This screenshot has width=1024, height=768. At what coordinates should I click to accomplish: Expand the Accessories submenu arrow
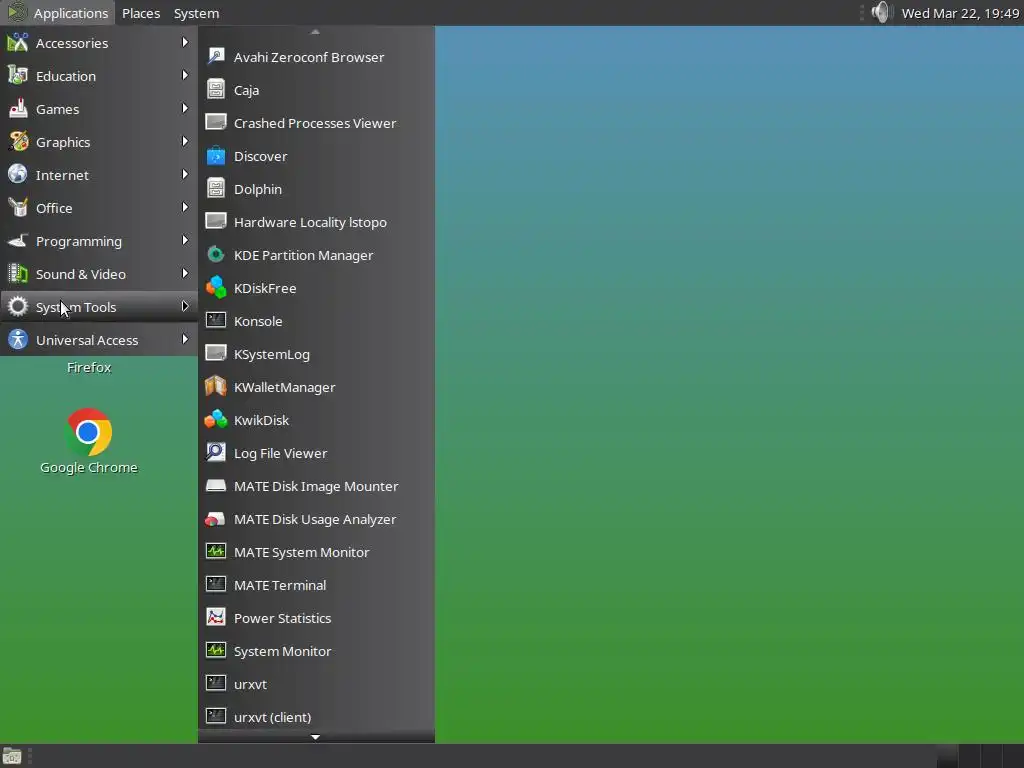[185, 42]
